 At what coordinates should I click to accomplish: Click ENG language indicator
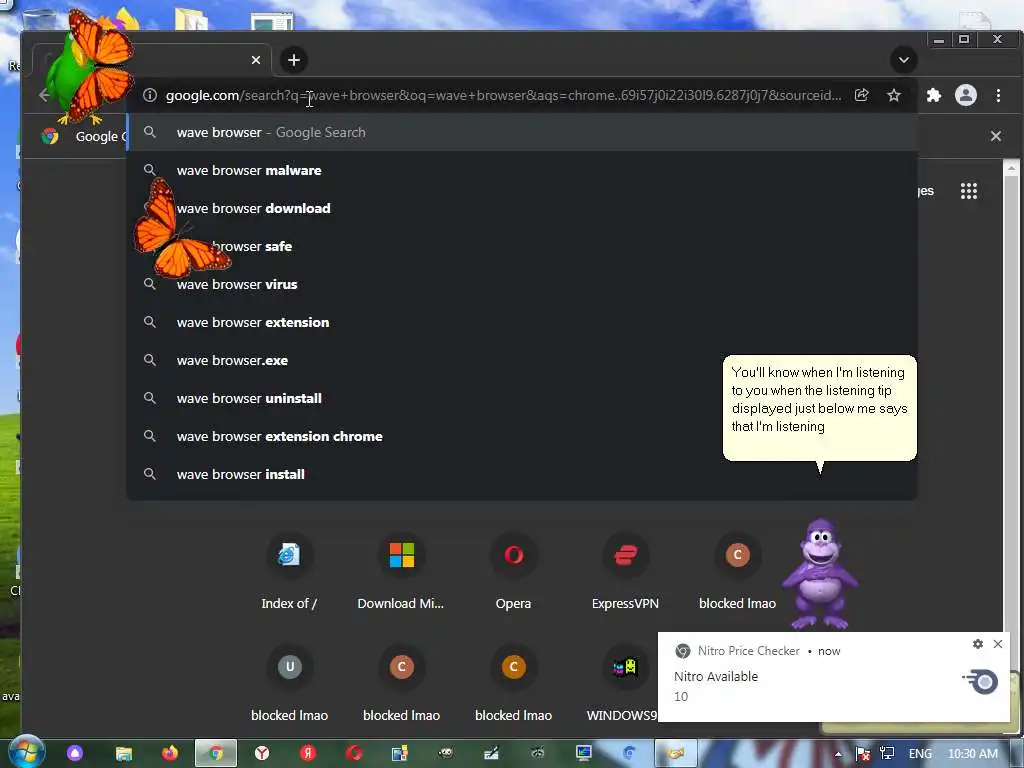(x=920, y=754)
